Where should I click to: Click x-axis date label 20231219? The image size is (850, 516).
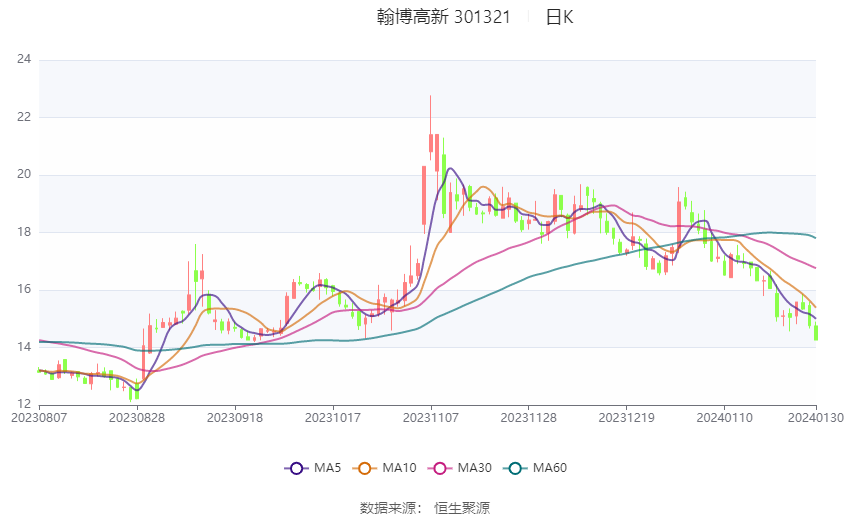(627, 418)
